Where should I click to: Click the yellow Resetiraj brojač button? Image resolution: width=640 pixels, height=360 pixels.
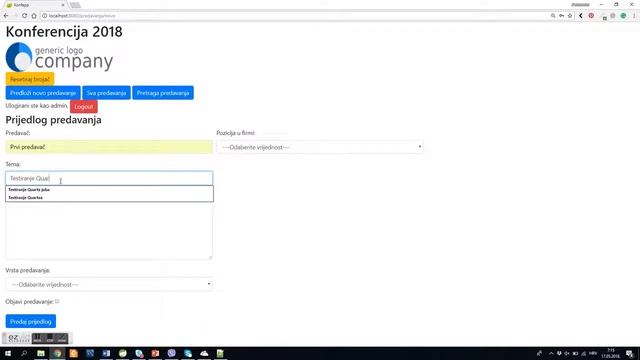coord(30,79)
